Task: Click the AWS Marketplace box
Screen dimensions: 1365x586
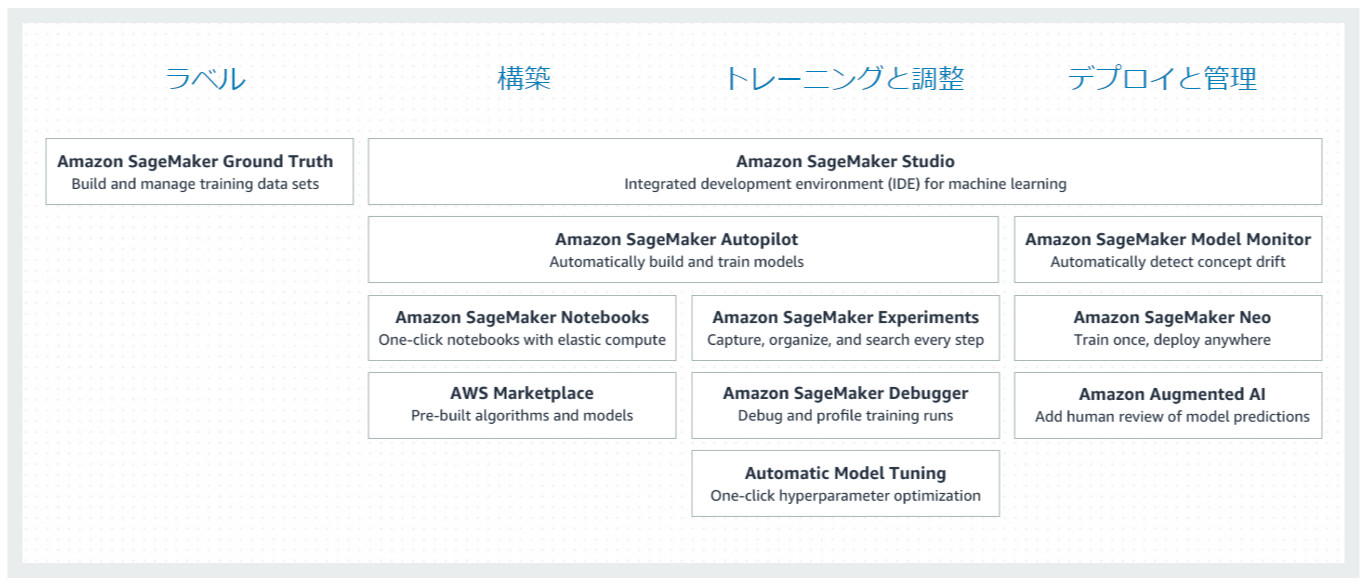Action: point(522,404)
